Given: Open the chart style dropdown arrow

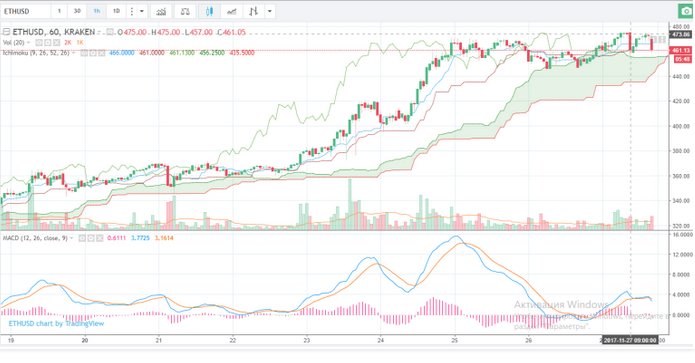Looking at the screenshot, I should [x=269, y=12].
